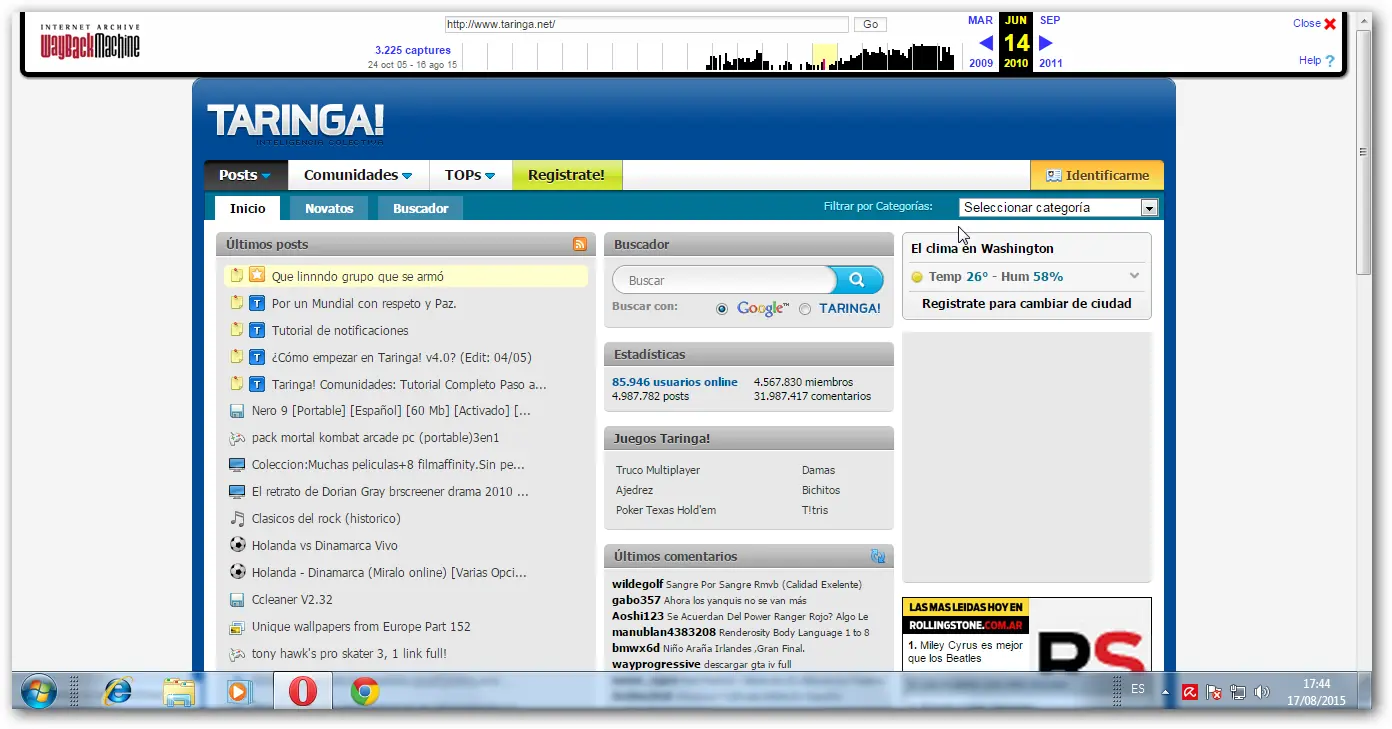Click the RSS icon on Últimos posts

(579, 243)
